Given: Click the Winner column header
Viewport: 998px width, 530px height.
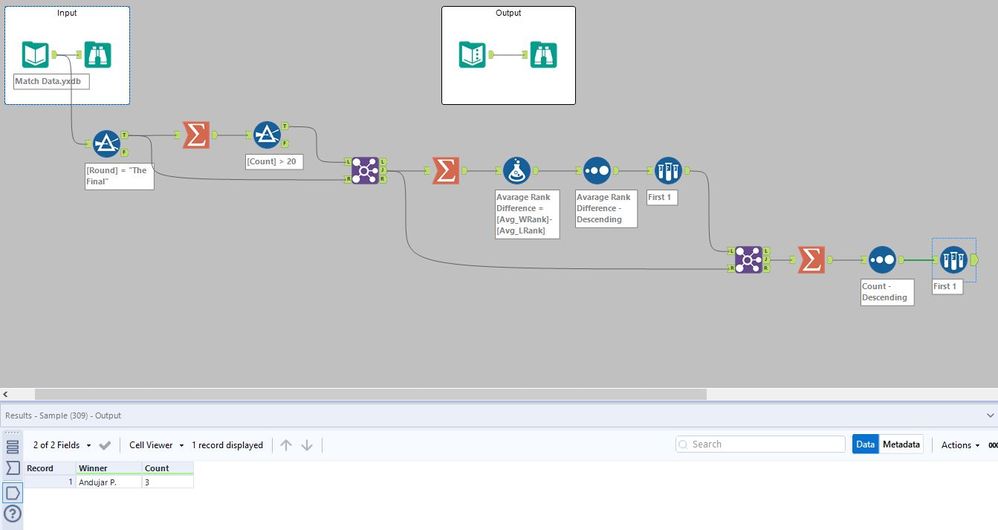Looking at the screenshot, I should (109, 468).
